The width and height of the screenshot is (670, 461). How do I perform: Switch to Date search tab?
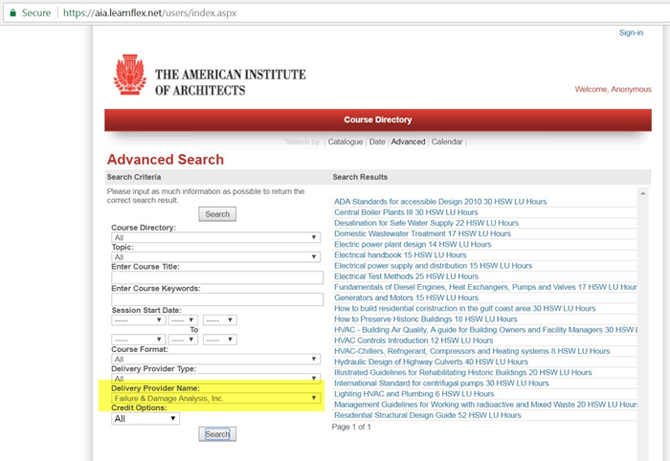click(x=377, y=142)
